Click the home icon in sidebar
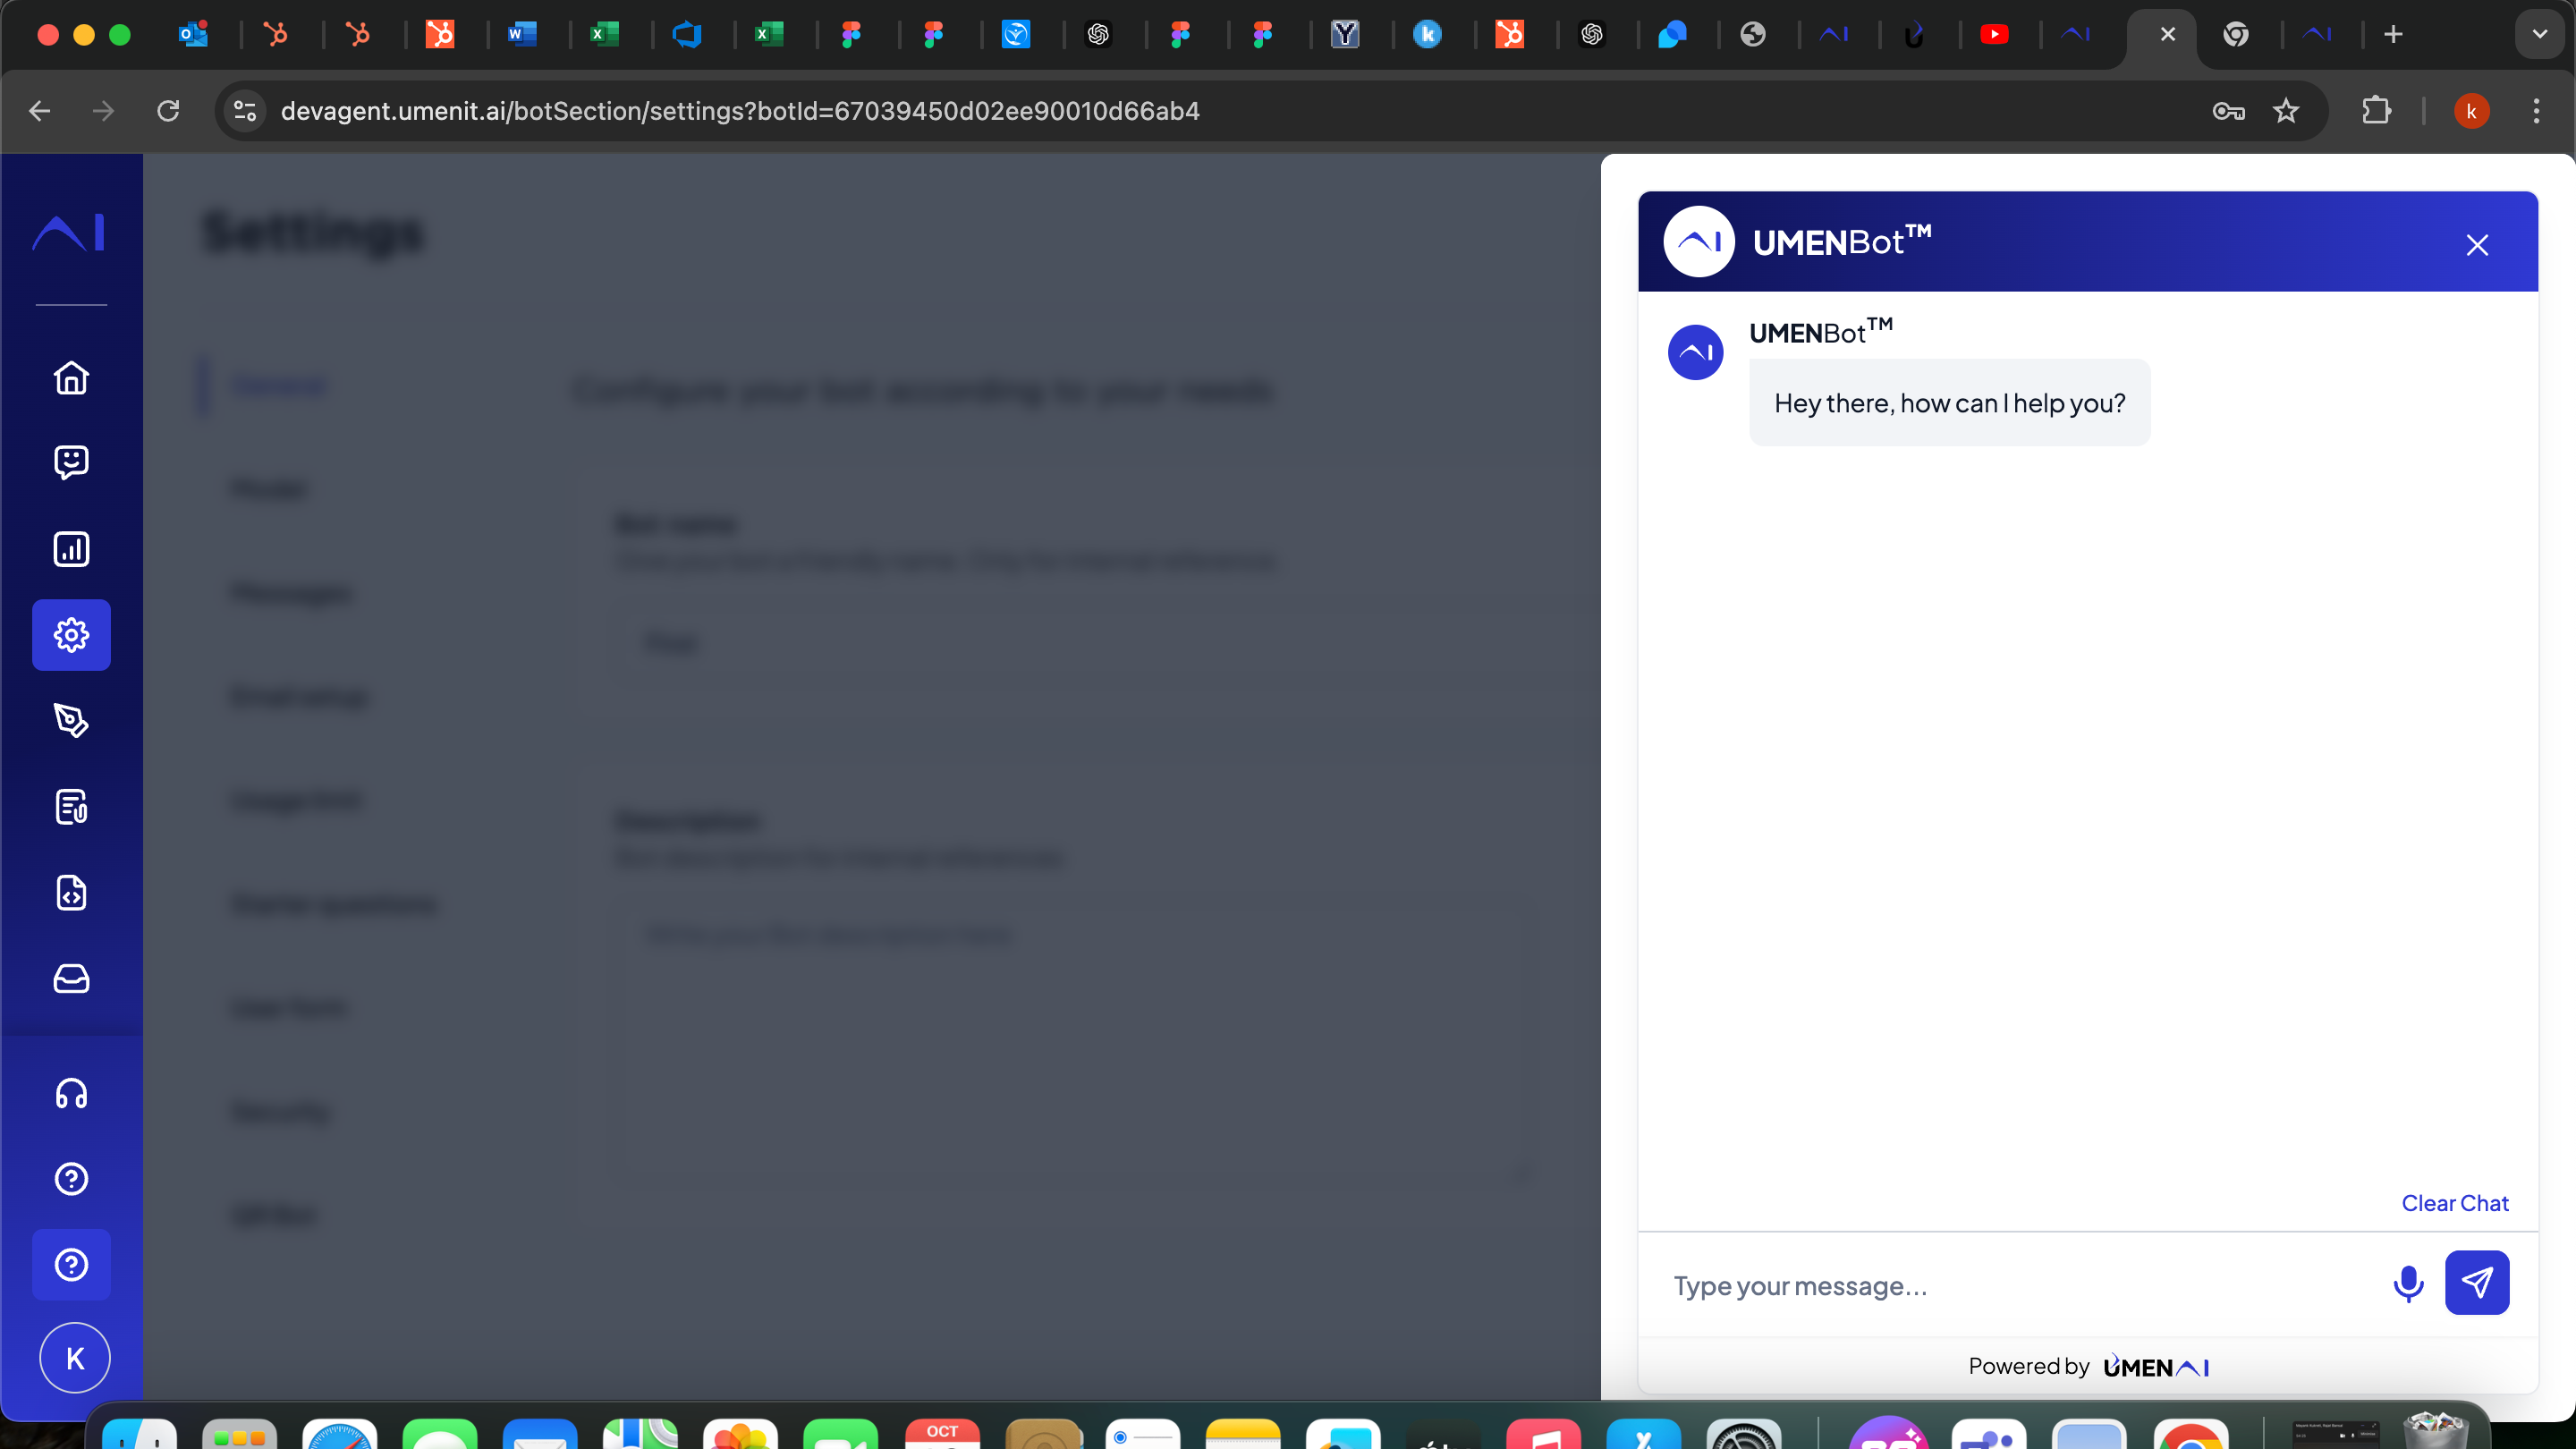The image size is (2576, 1449). [71, 378]
